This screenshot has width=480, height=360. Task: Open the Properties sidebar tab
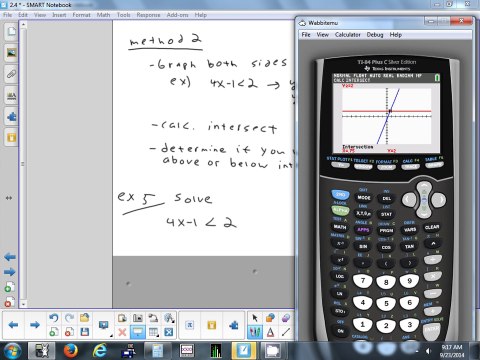click(x=11, y=95)
